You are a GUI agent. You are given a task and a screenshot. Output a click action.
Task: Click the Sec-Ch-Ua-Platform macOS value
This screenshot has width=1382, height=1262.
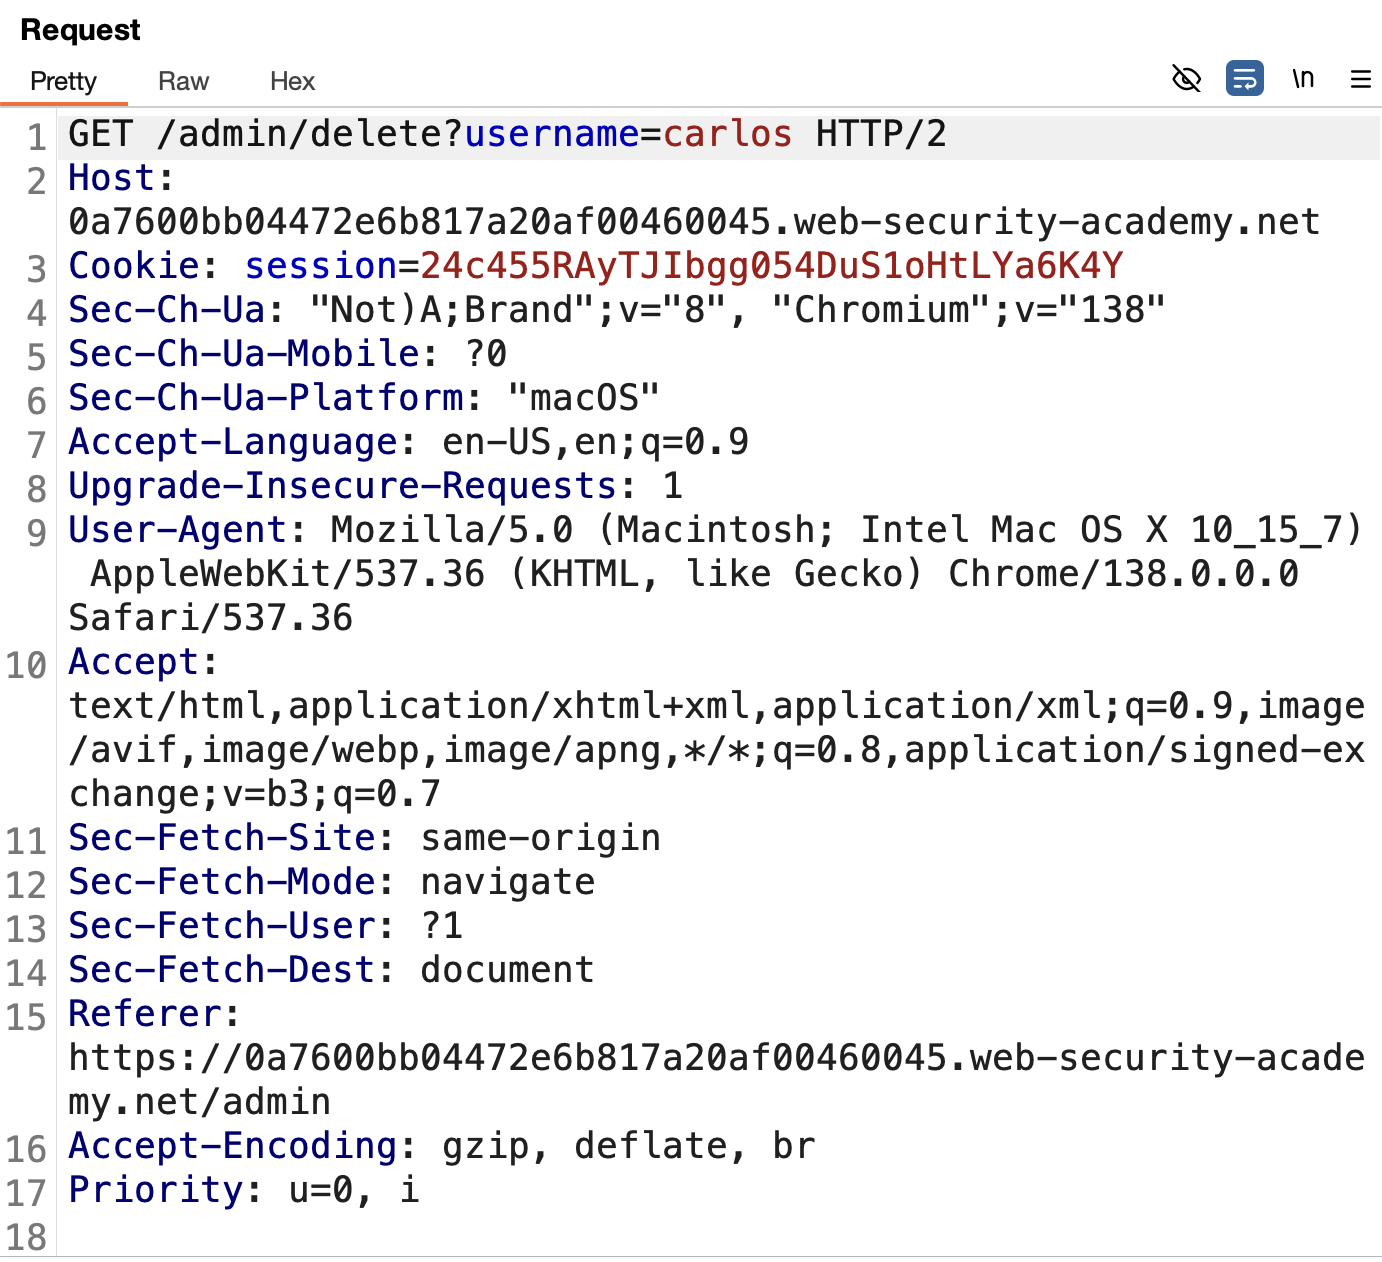[x=584, y=398]
